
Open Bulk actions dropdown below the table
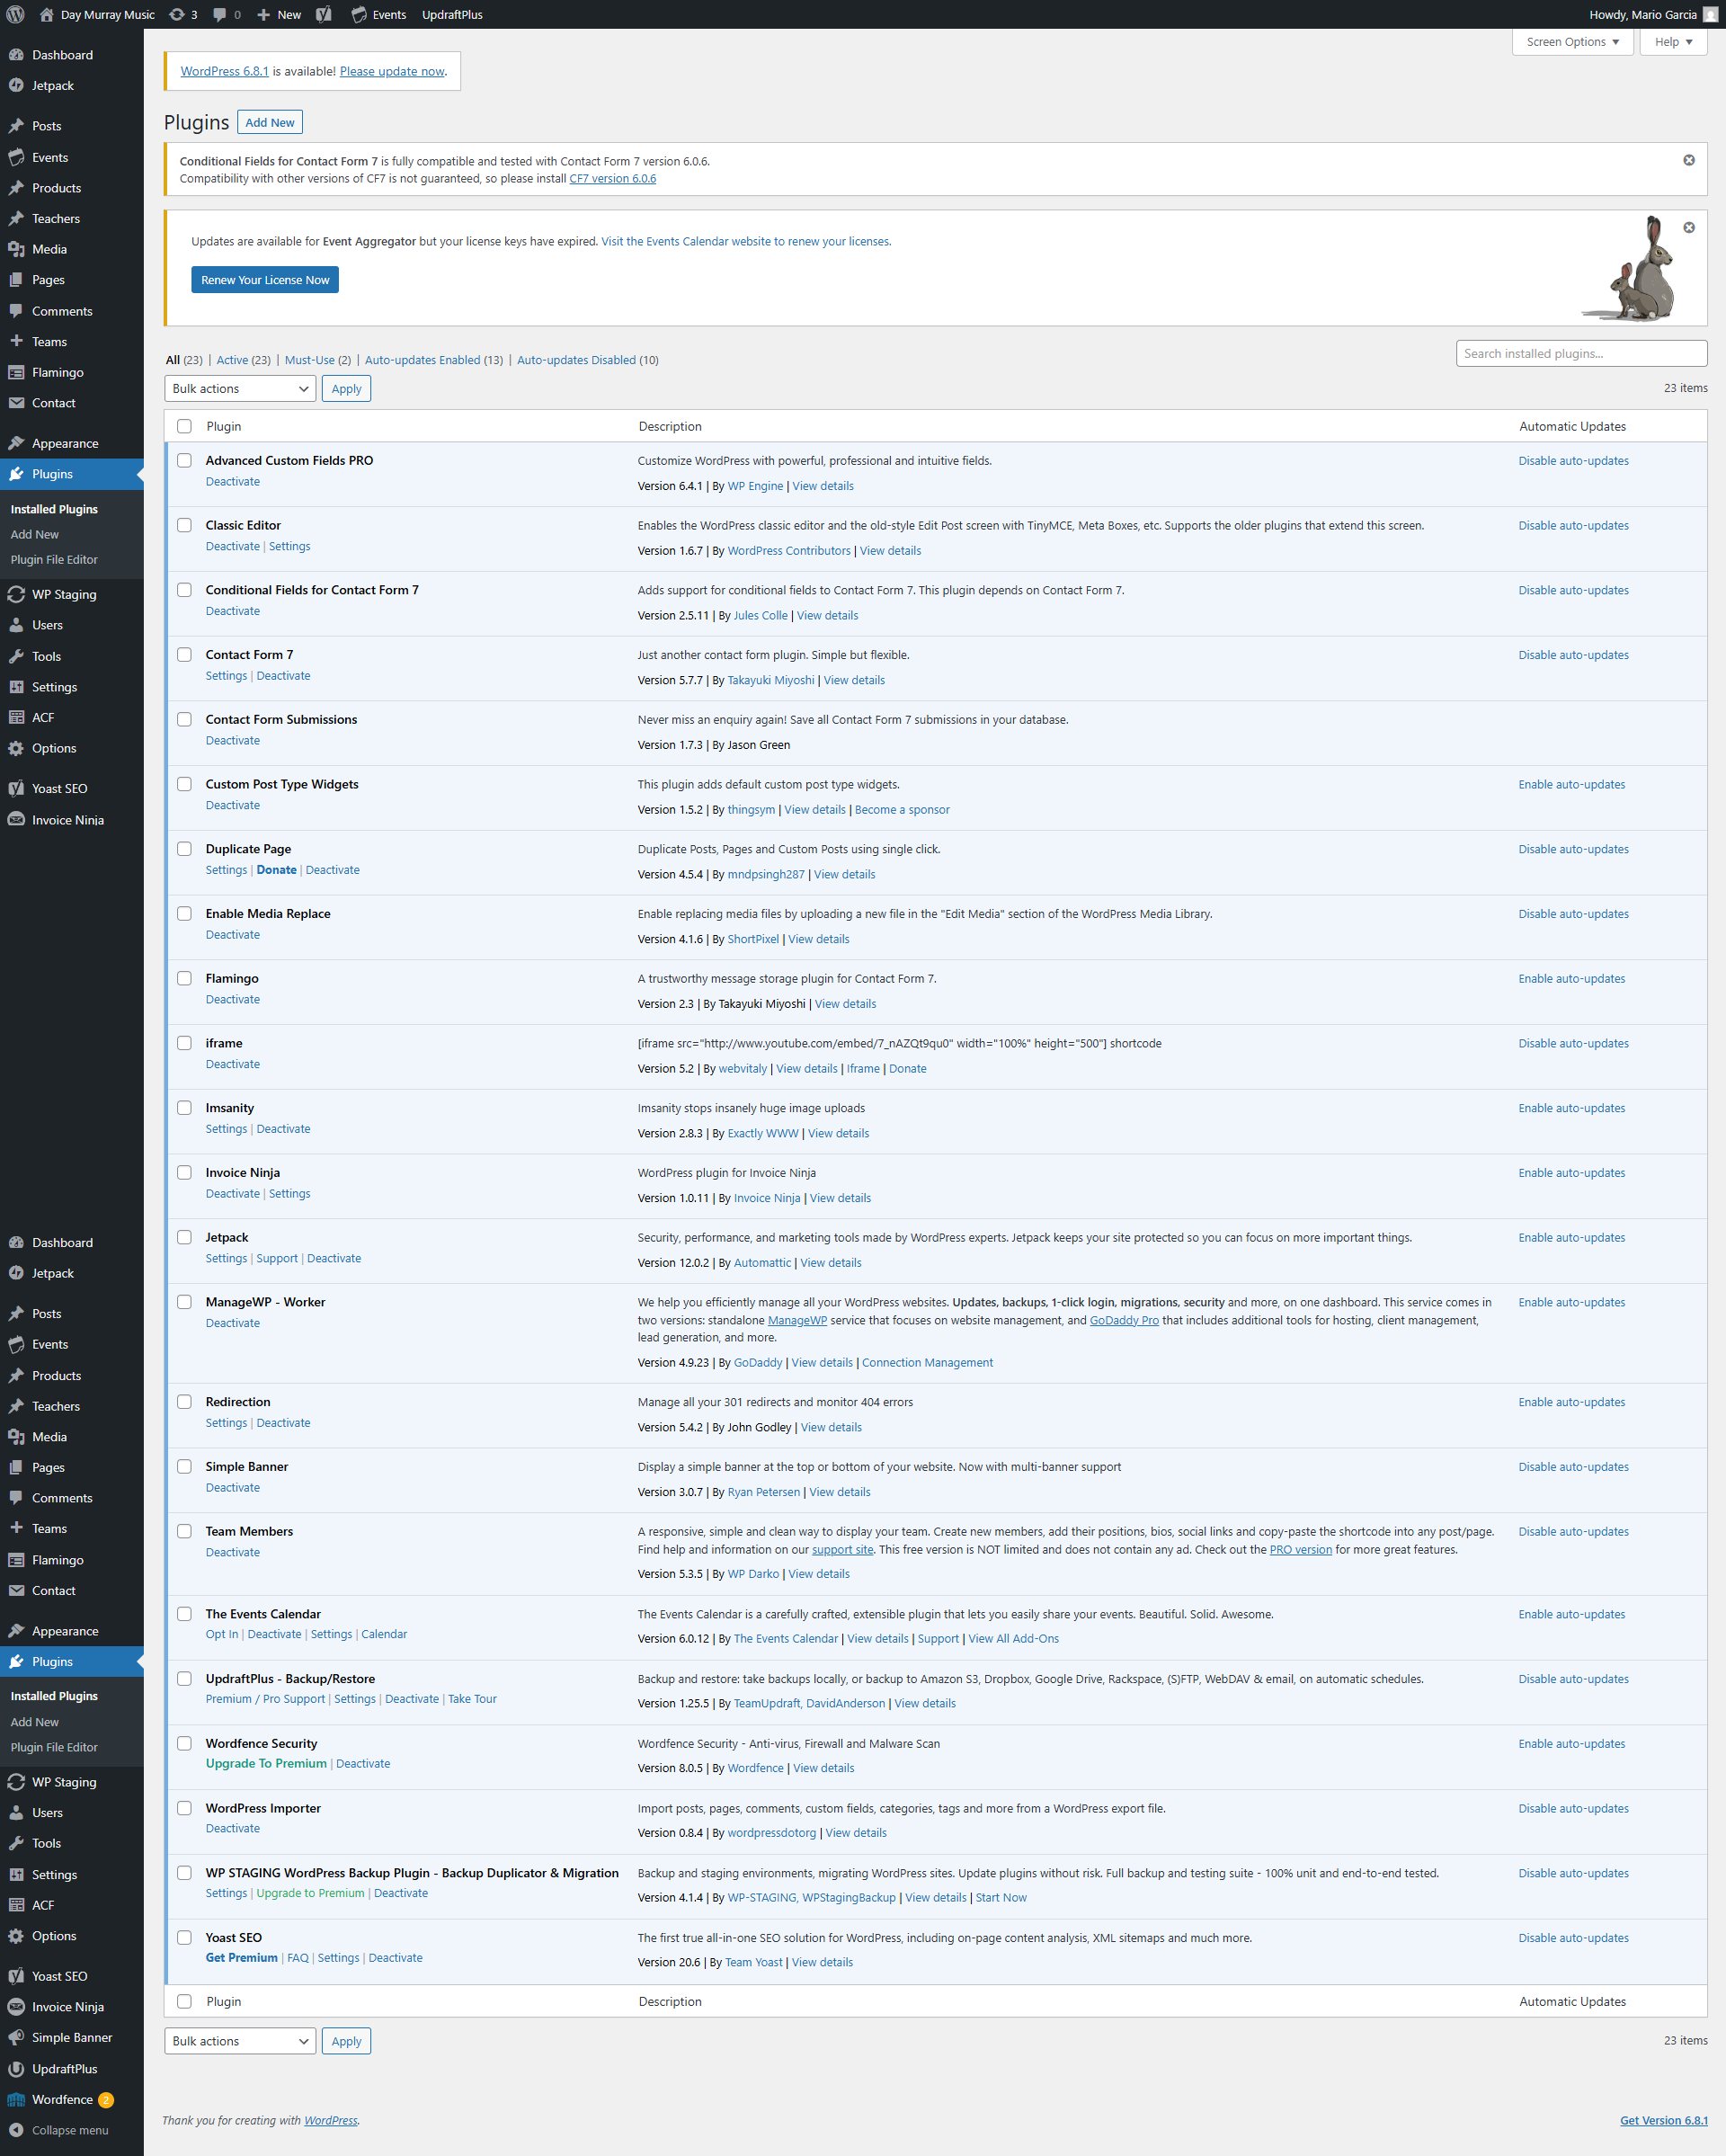click(x=240, y=2041)
